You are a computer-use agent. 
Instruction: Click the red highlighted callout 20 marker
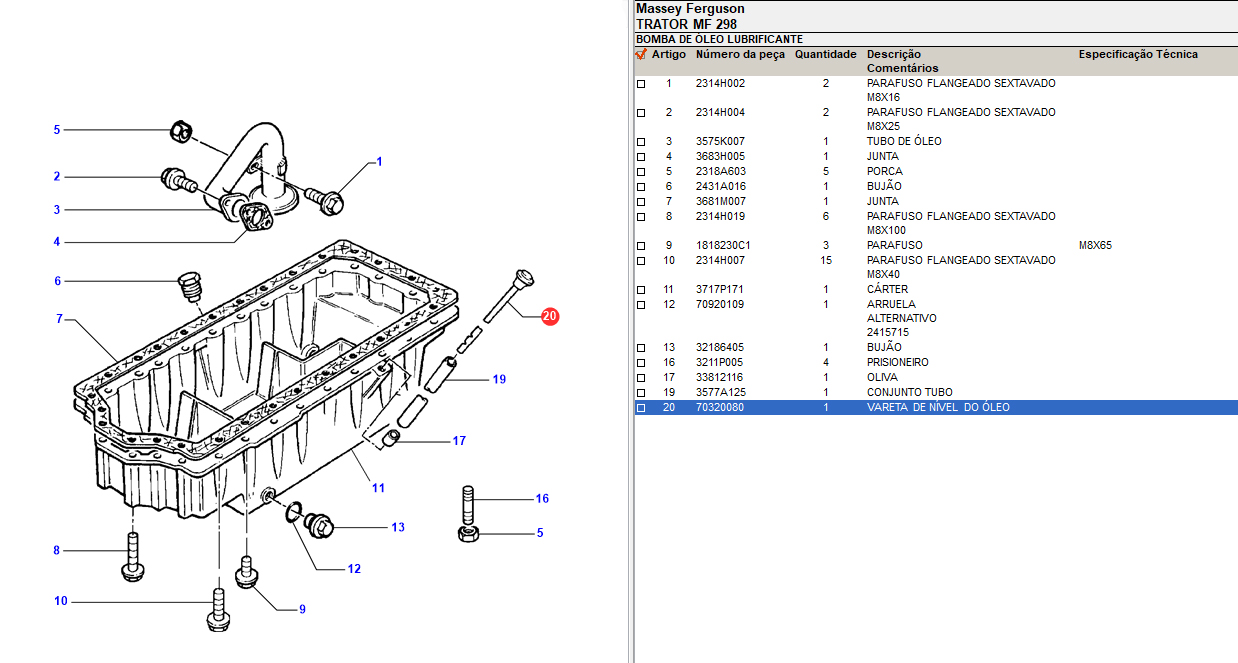point(550,317)
